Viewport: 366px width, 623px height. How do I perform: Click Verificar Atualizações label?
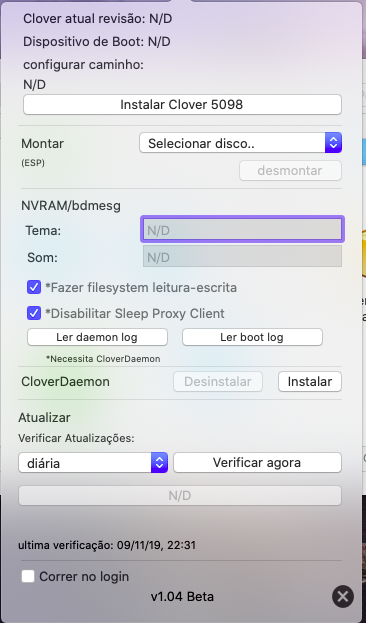coord(76,439)
